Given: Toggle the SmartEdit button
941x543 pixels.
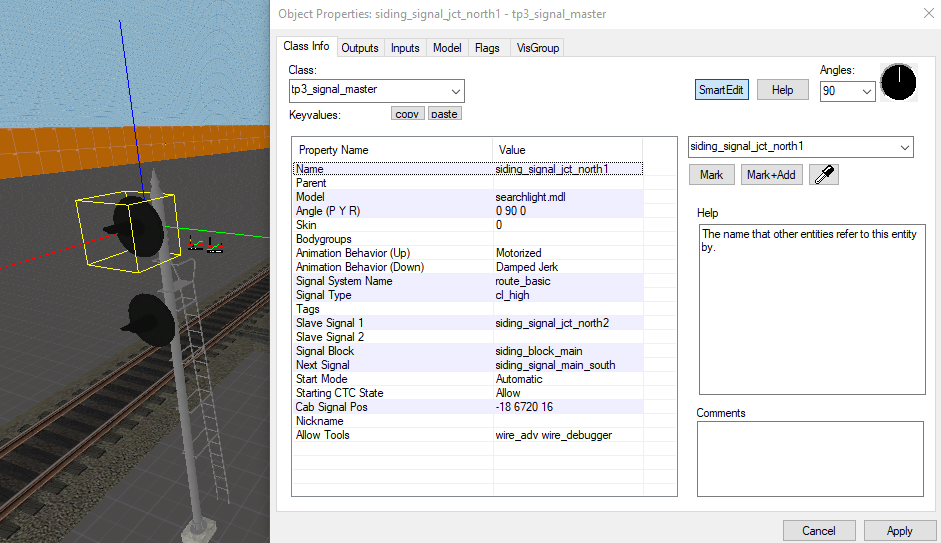Looking at the screenshot, I should tap(721, 90).
